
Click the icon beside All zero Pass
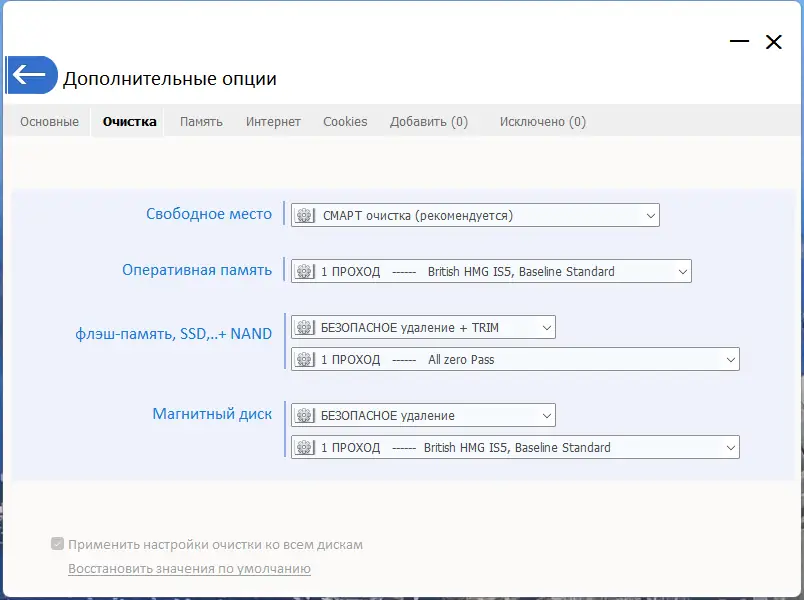point(305,359)
